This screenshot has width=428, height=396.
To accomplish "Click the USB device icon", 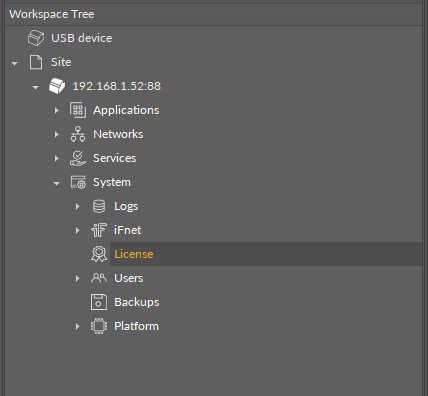I will 36,38.
